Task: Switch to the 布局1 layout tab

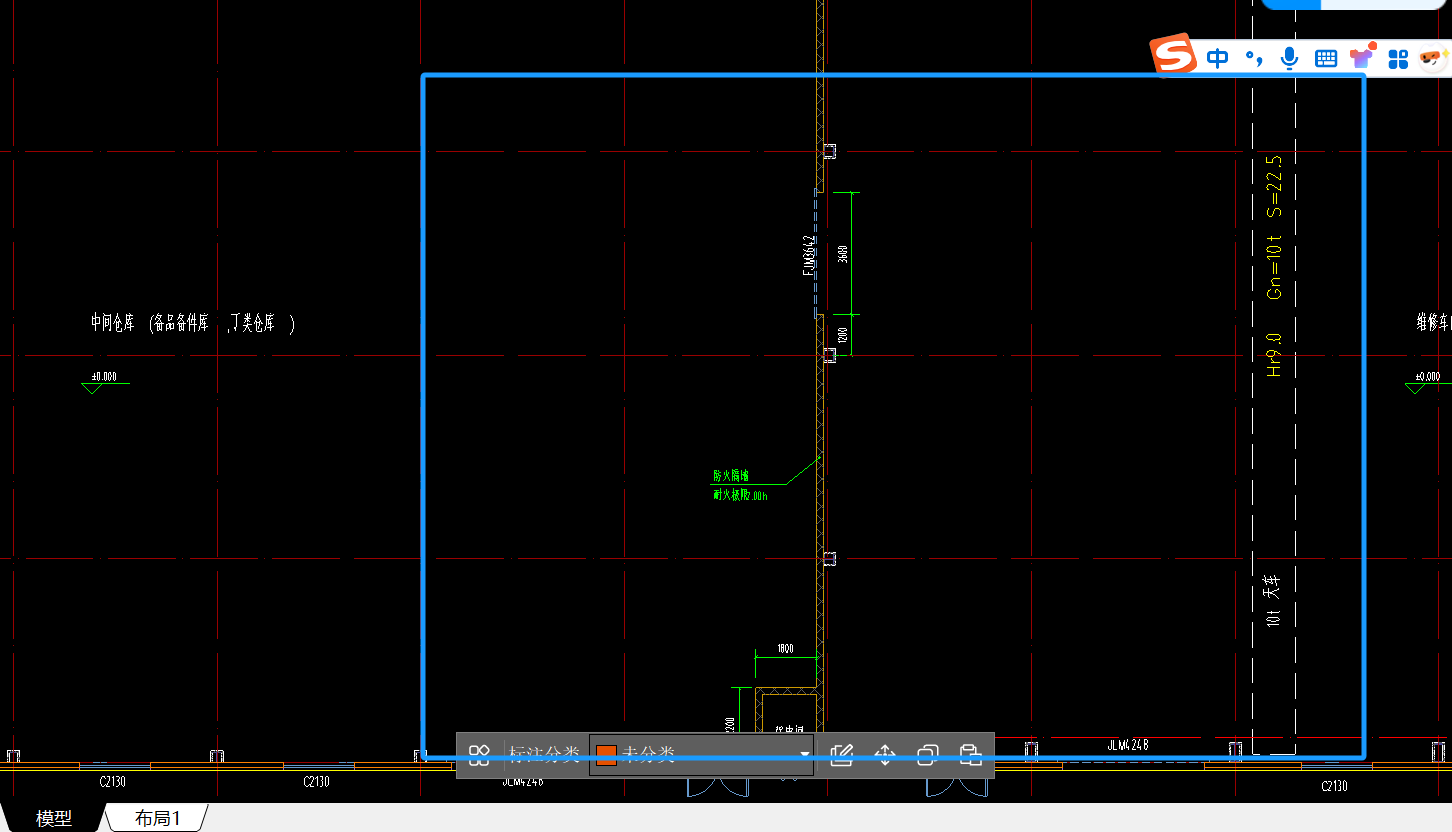Action: tap(158, 818)
